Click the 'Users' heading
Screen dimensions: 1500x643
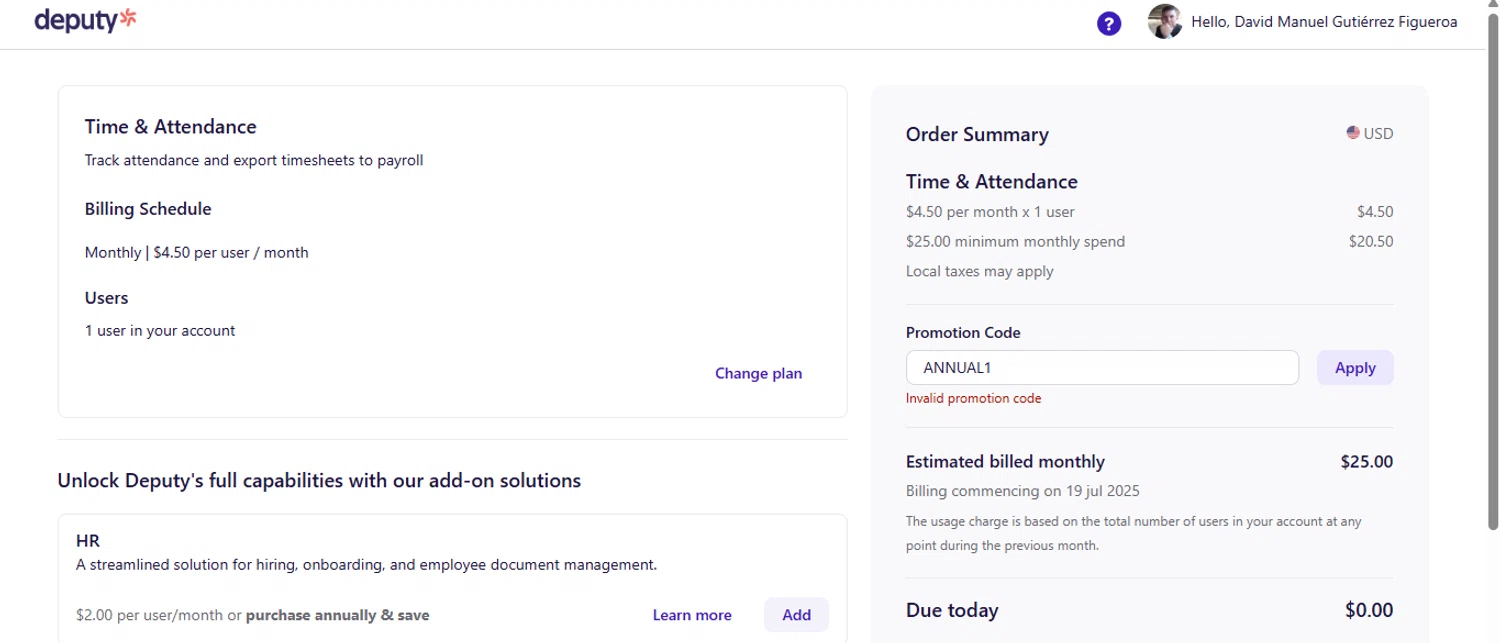pyautogui.click(x=107, y=298)
